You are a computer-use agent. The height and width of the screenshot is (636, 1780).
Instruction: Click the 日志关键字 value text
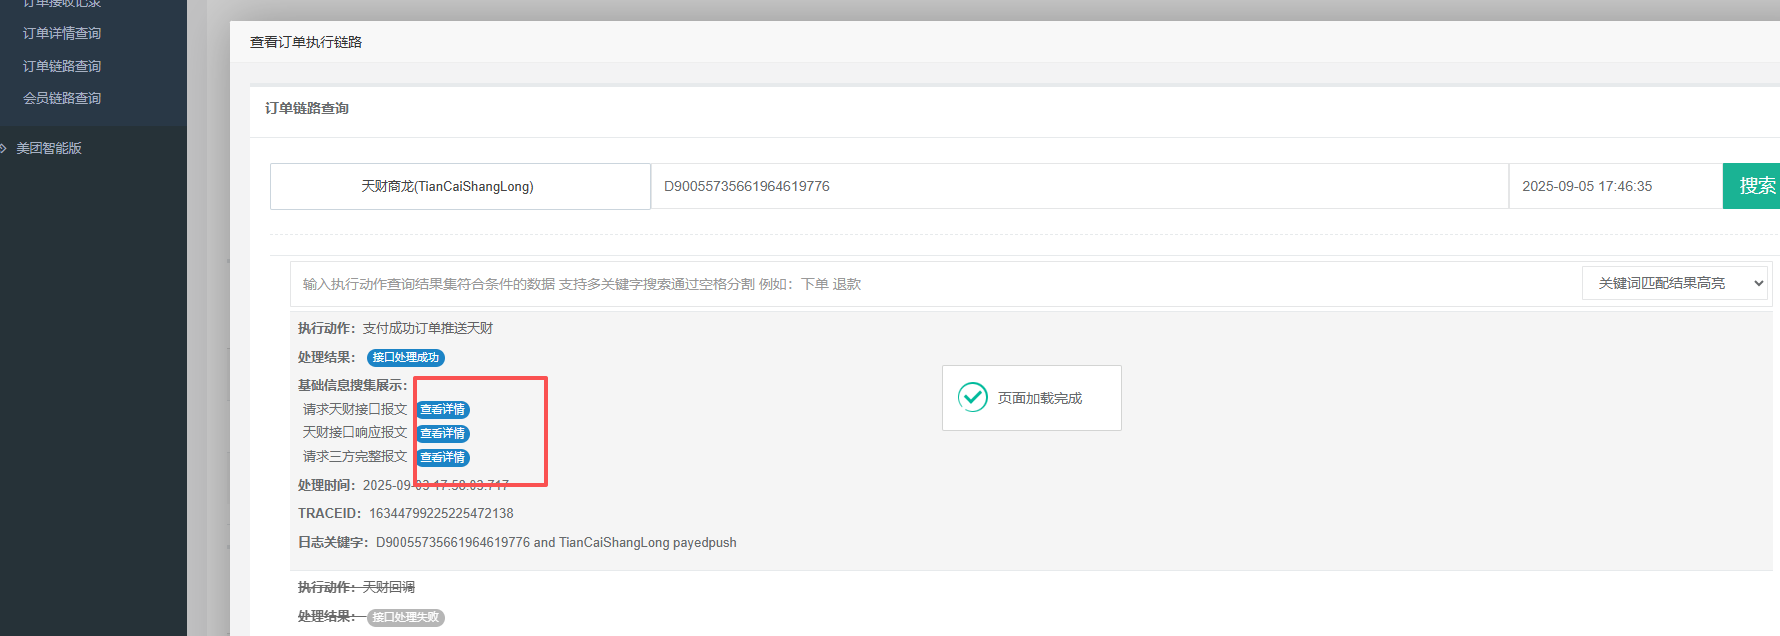pyautogui.click(x=556, y=542)
